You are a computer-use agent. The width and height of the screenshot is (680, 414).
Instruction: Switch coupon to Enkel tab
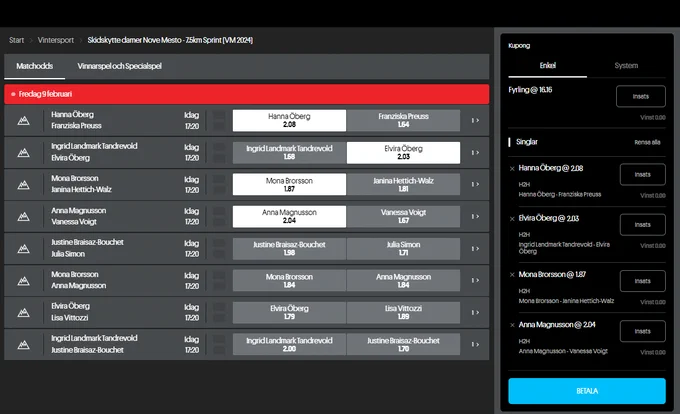click(x=547, y=65)
